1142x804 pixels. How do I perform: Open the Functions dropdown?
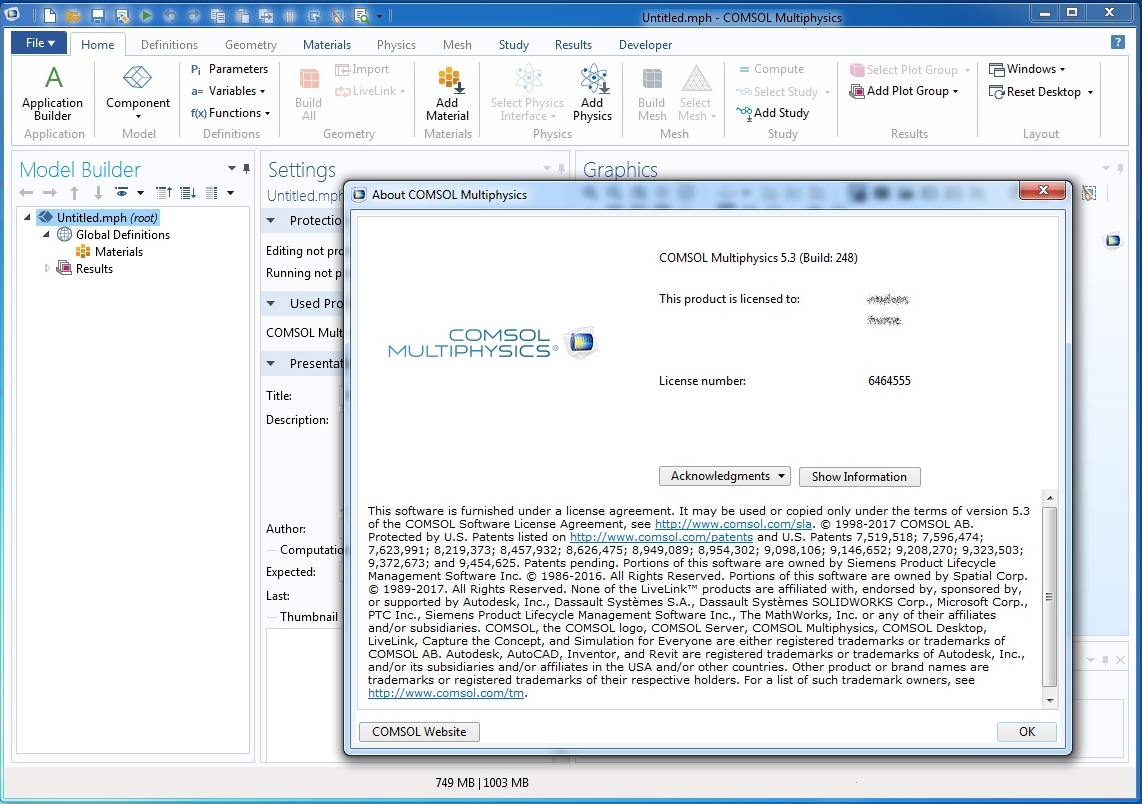point(230,113)
